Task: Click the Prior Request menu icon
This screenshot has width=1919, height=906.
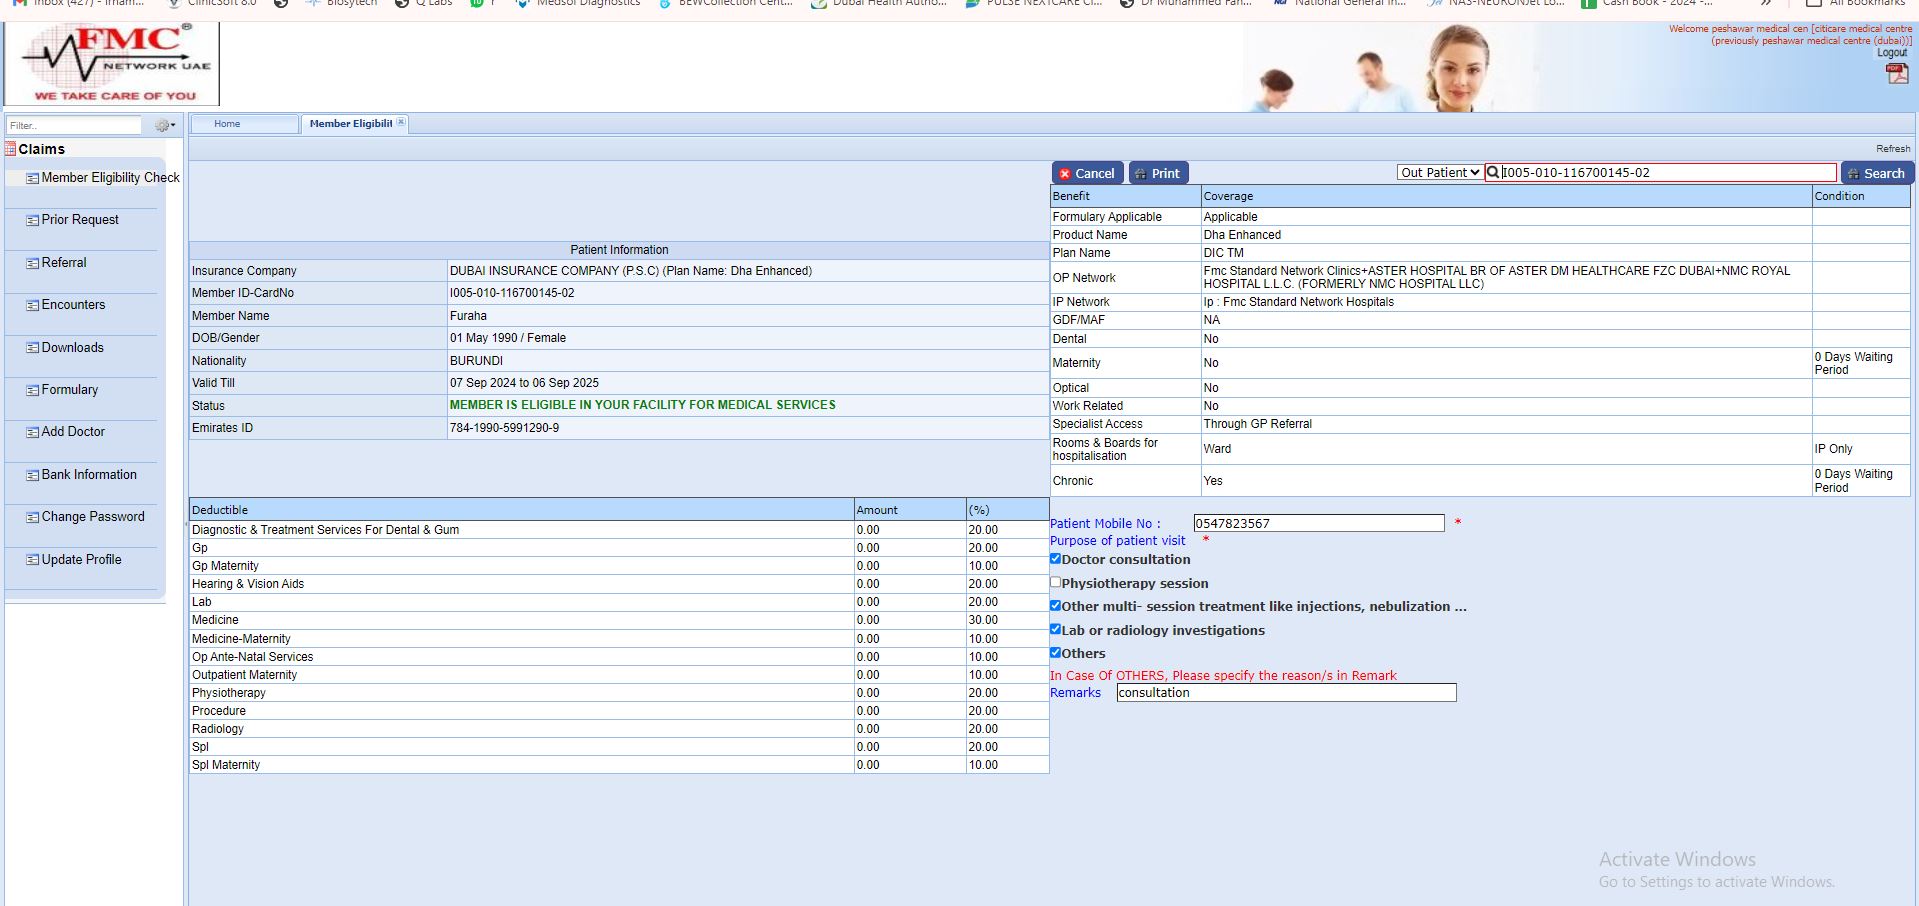Action: tap(32, 220)
